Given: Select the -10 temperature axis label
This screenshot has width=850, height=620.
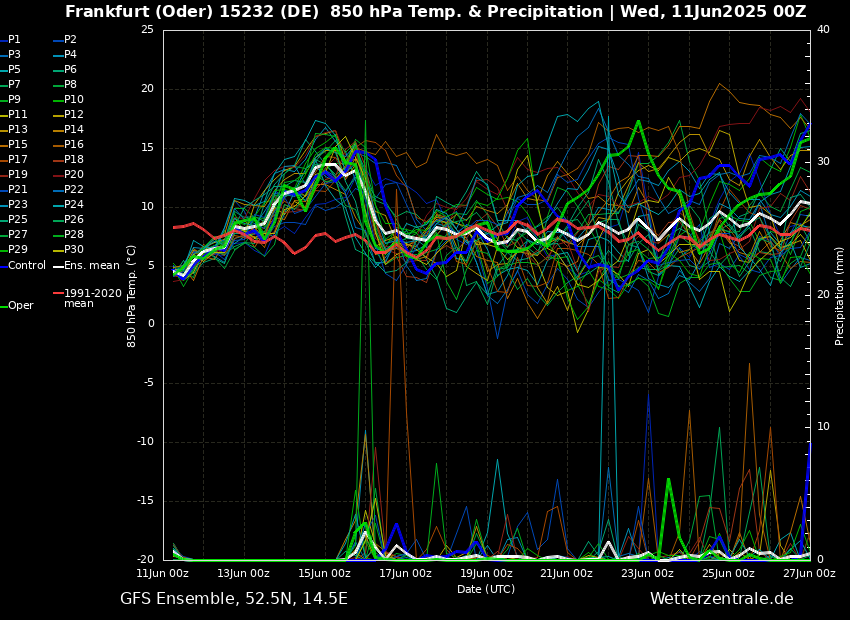Looking at the screenshot, I should coord(146,442).
